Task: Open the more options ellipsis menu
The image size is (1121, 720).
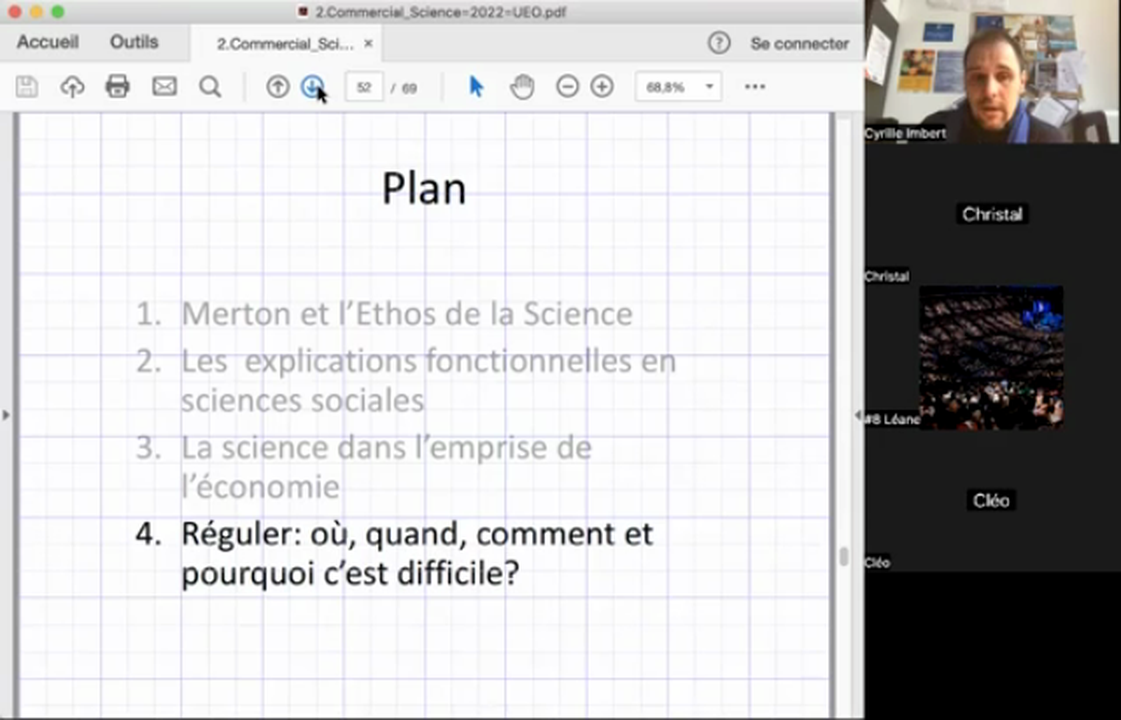Action: point(754,87)
